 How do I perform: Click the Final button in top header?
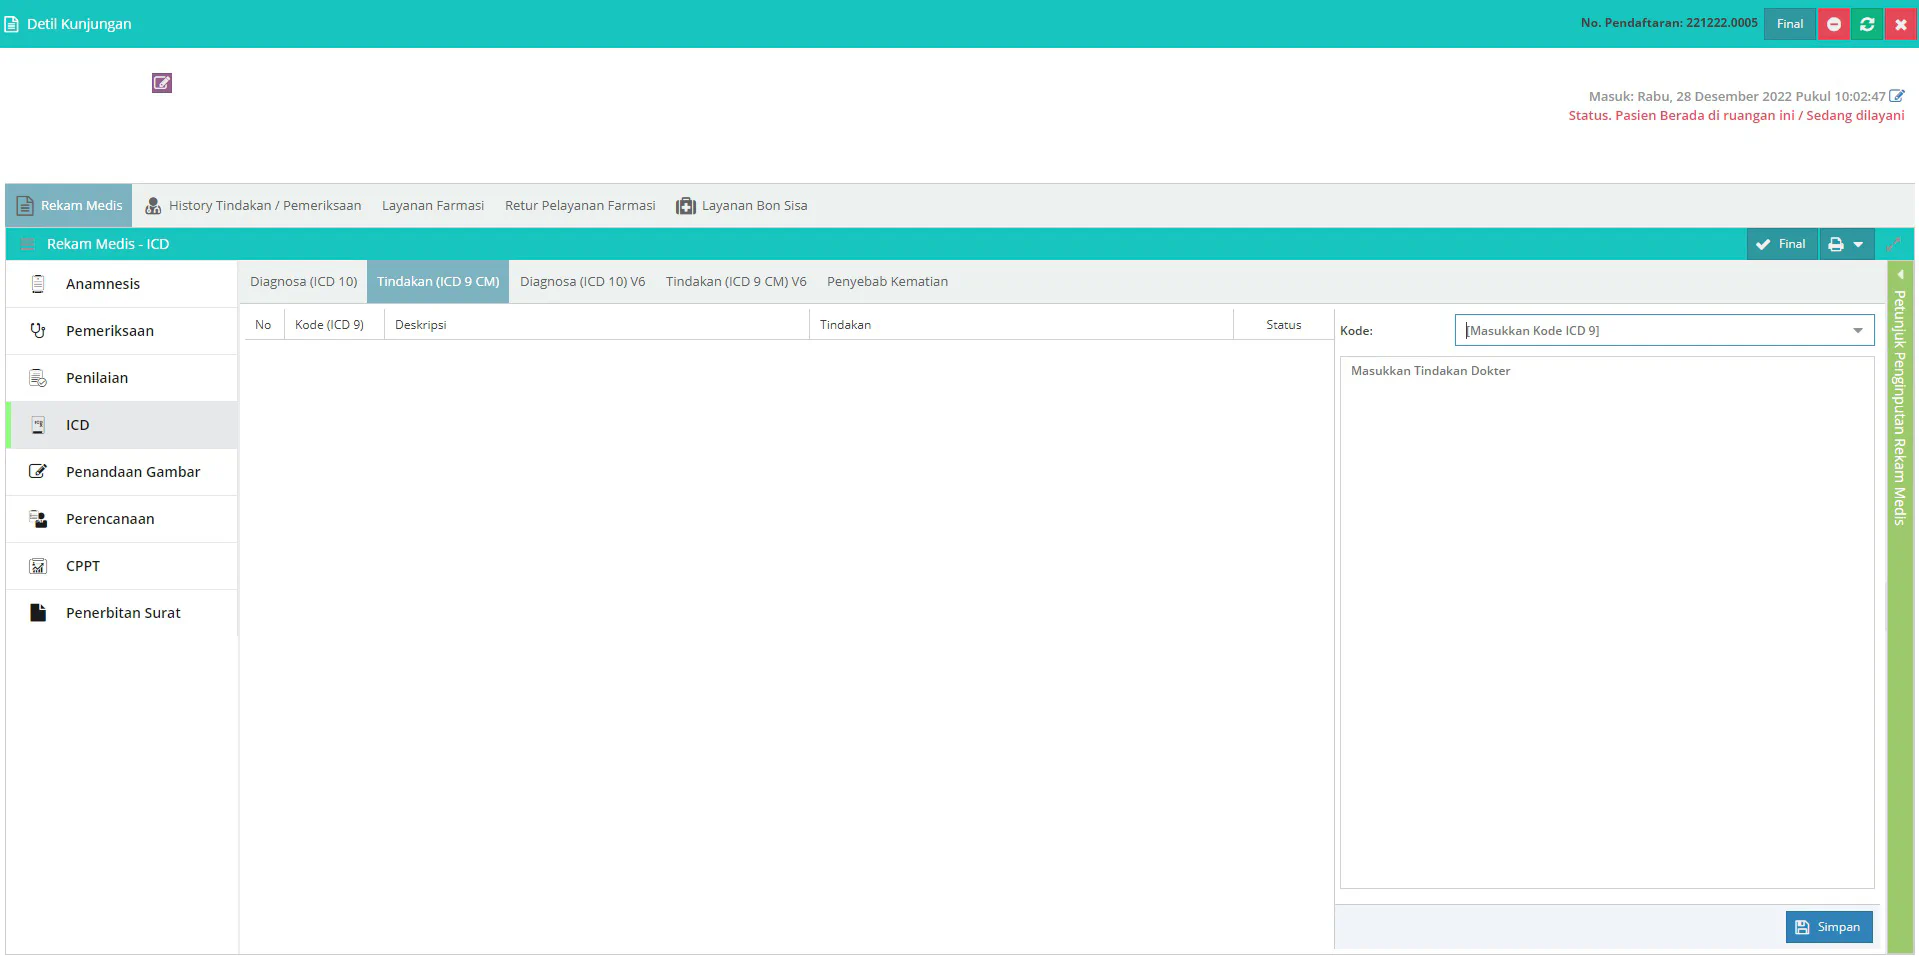[x=1789, y=24]
